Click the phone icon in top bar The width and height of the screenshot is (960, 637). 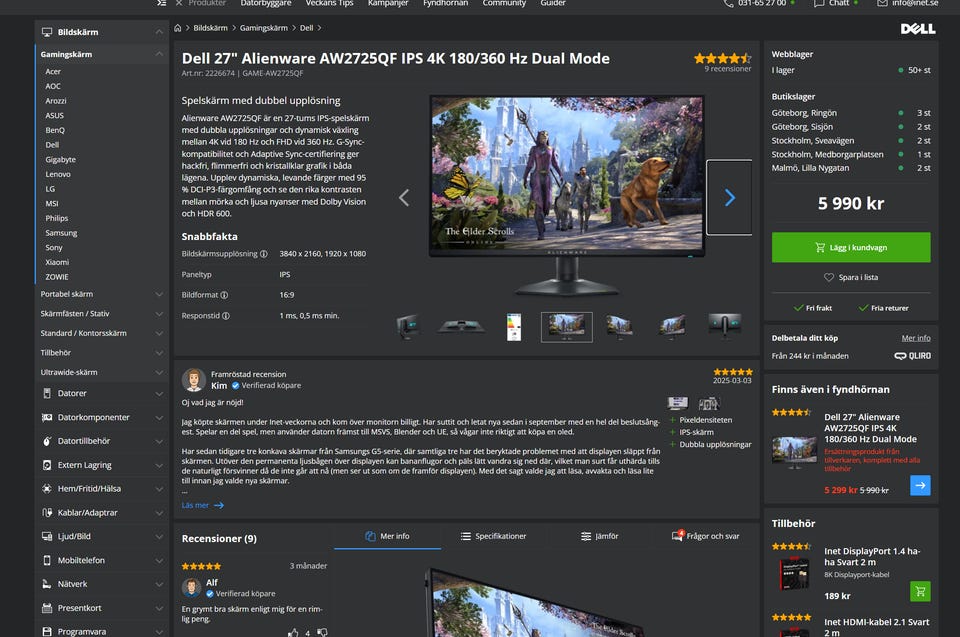pos(729,3)
